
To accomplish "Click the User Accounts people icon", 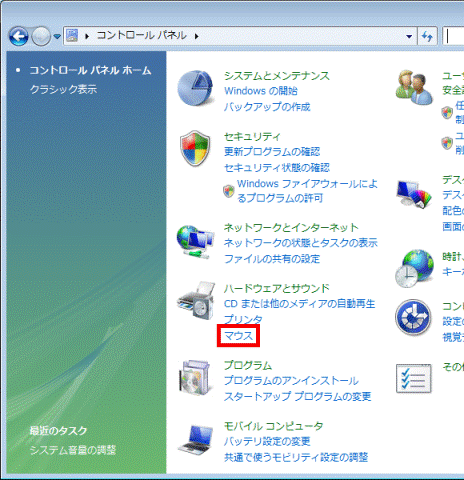I will [x=414, y=87].
